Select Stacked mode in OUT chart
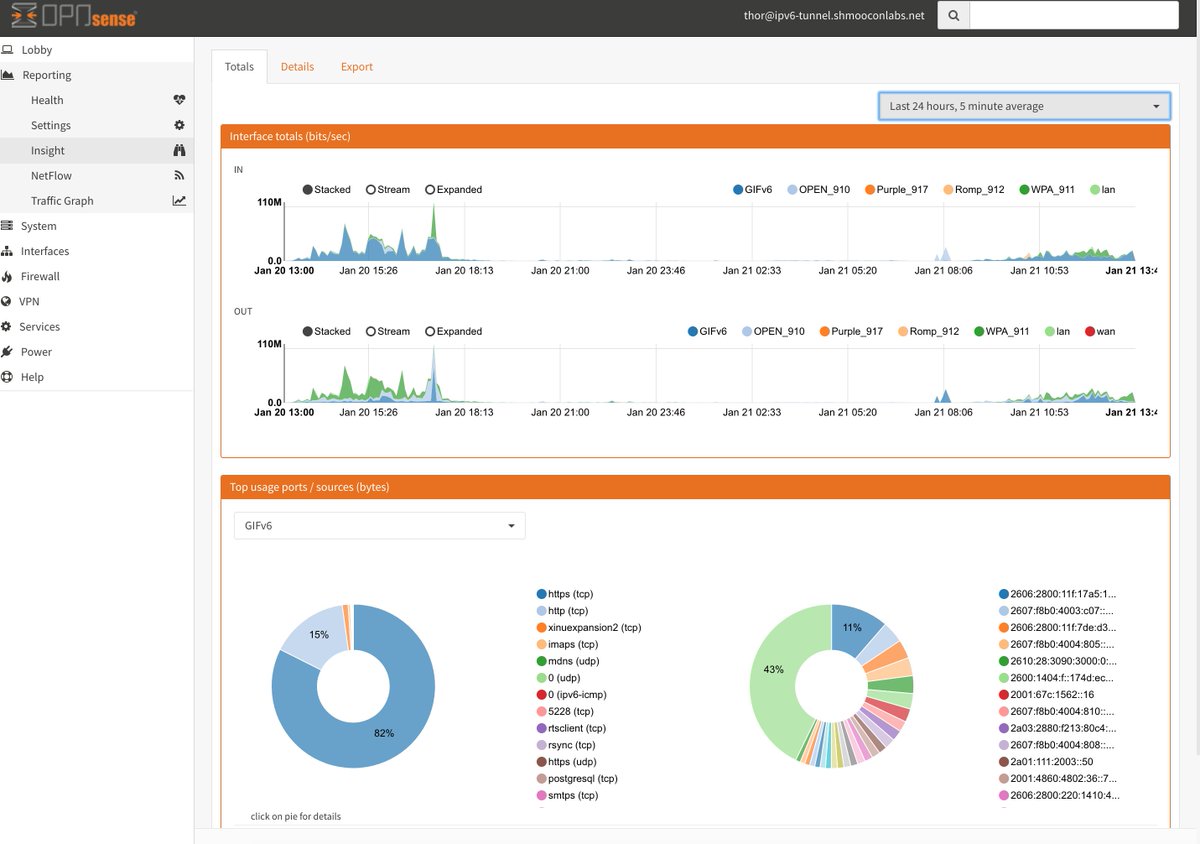 pos(326,331)
